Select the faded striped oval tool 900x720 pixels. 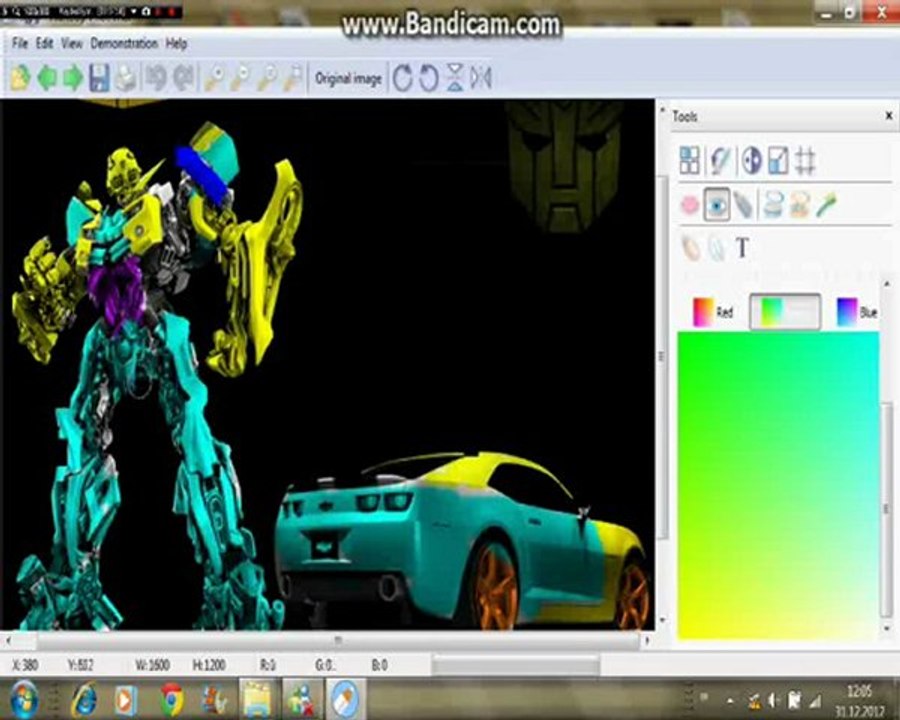(717, 248)
